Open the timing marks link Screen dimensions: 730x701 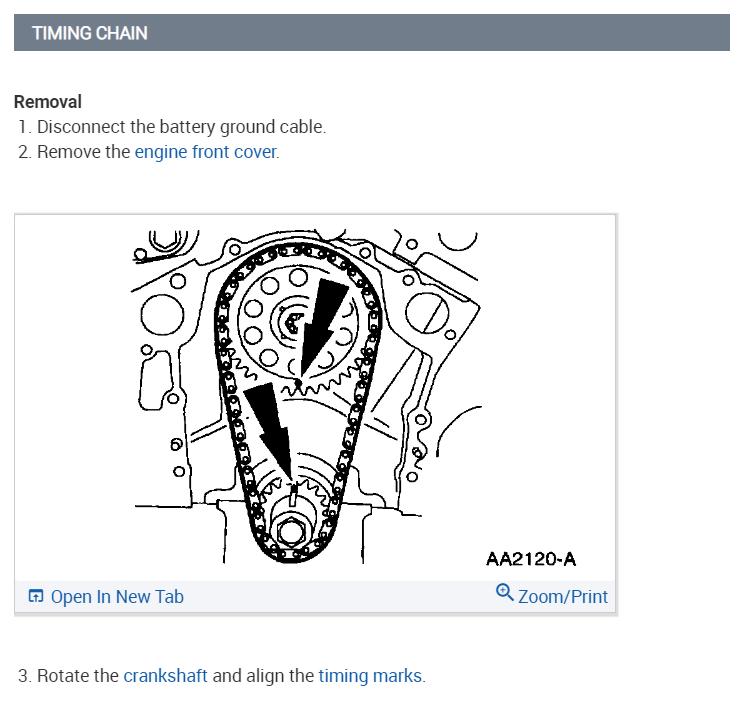tap(370, 675)
